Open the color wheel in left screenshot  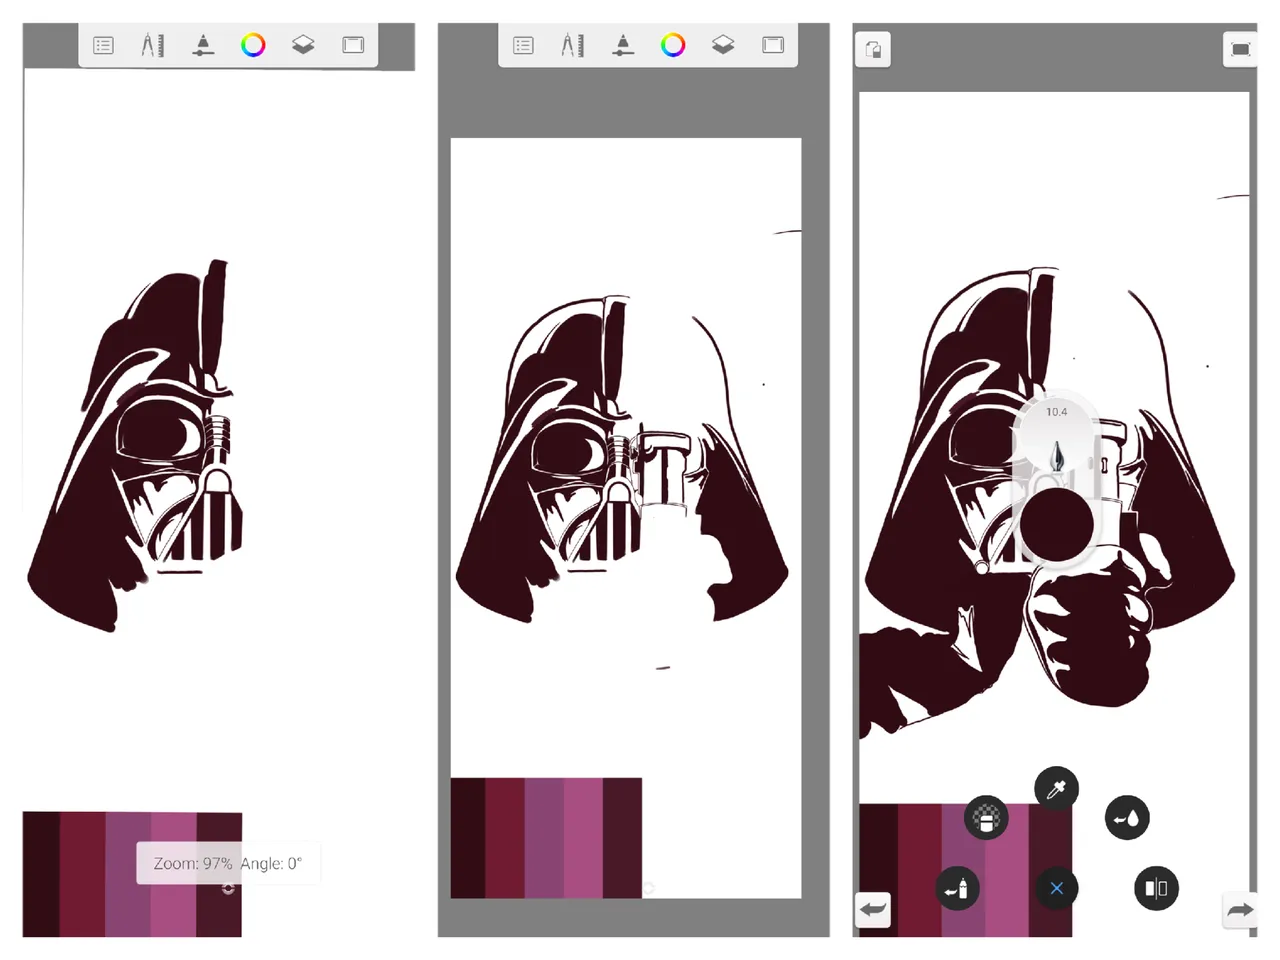[x=253, y=45]
